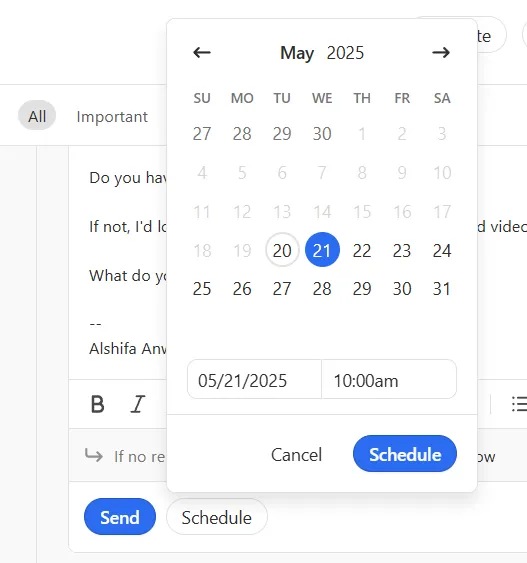
Task: Pick May 20 on the calendar
Action: pyautogui.click(x=282, y=250)
